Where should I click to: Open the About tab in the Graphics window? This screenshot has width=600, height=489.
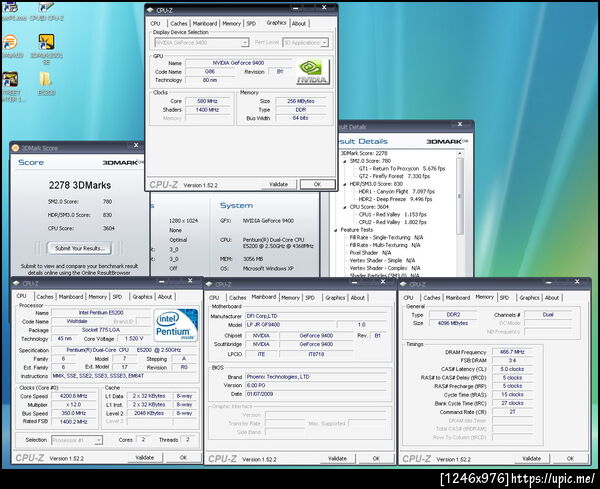click(299, 23)
